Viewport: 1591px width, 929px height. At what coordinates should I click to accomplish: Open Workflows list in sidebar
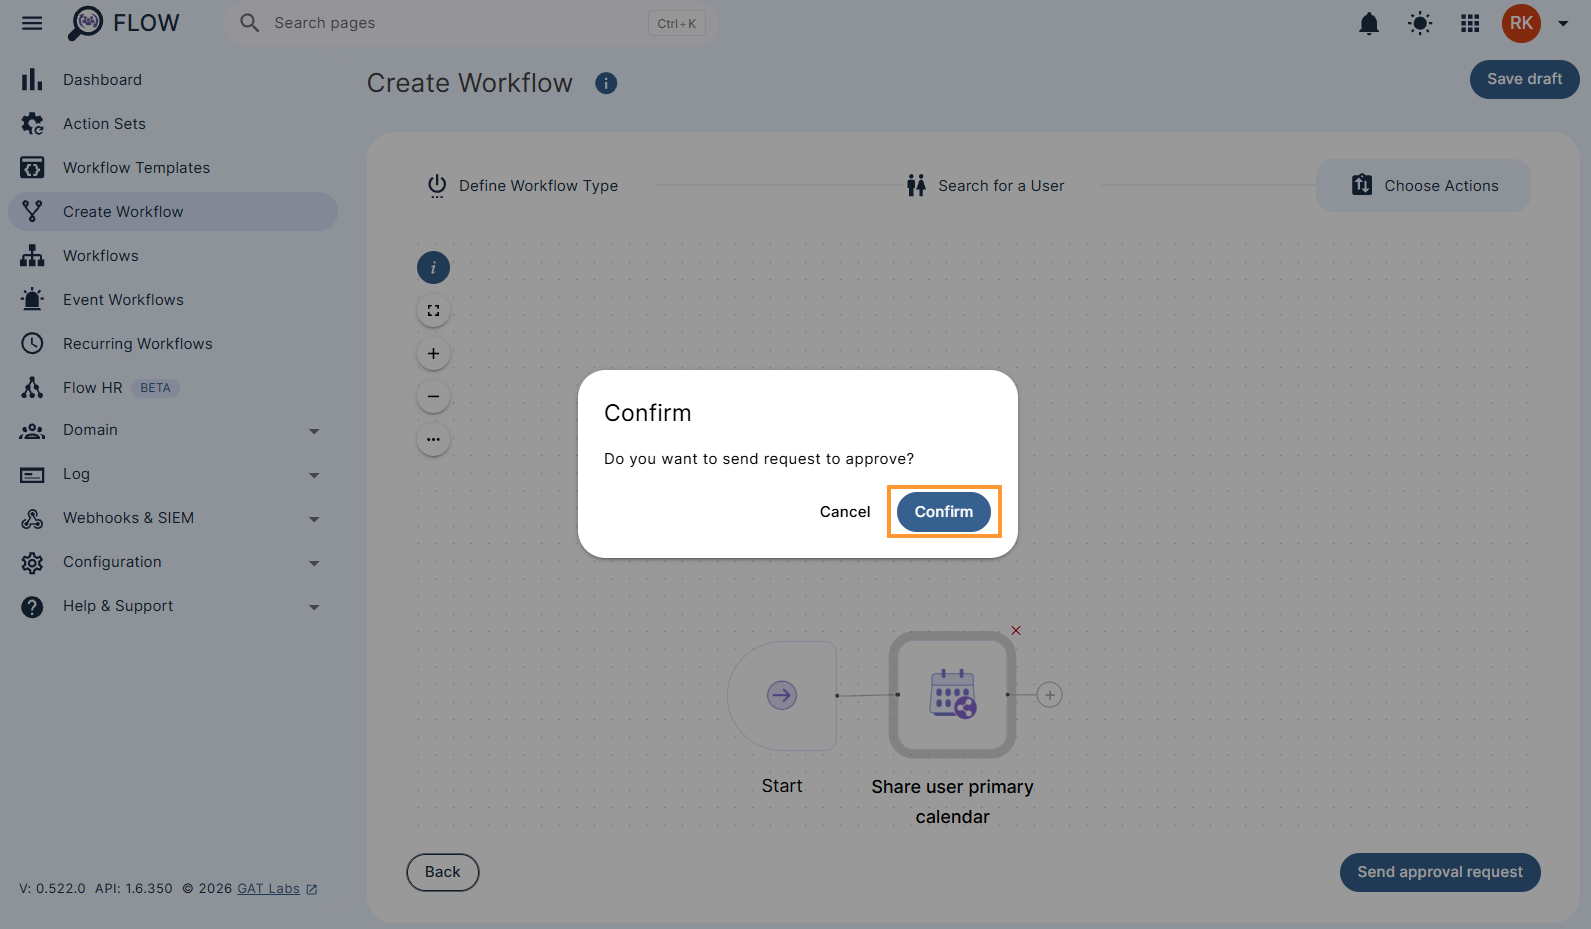point(173,256)
